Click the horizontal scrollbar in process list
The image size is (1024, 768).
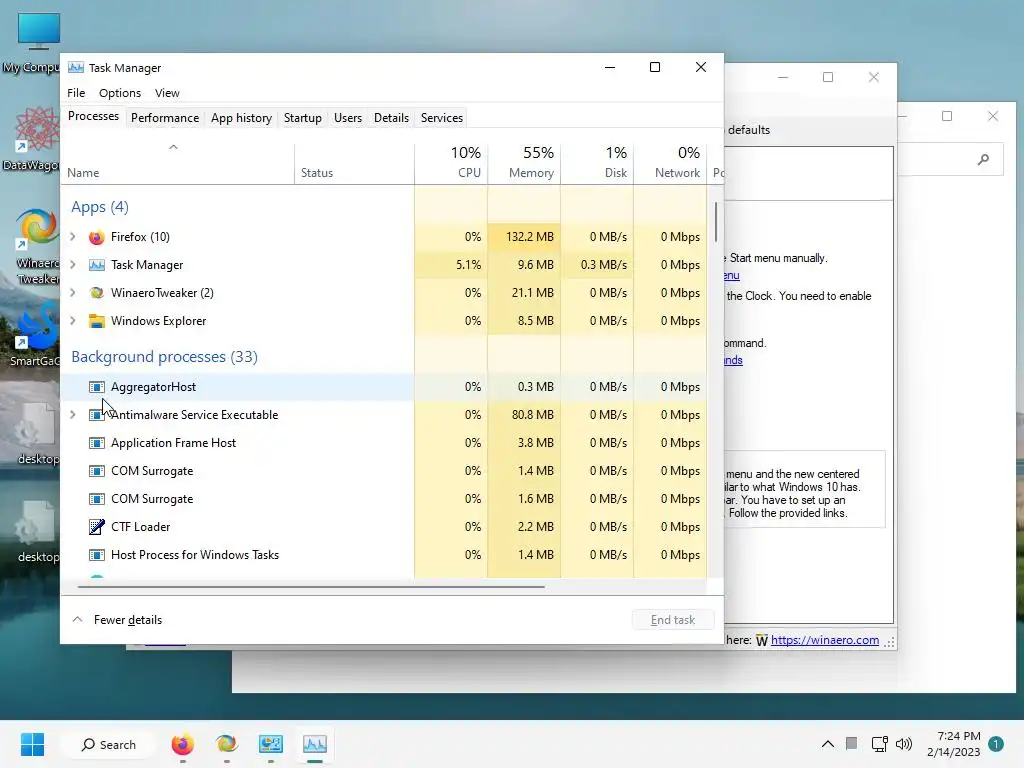(311, 587)
